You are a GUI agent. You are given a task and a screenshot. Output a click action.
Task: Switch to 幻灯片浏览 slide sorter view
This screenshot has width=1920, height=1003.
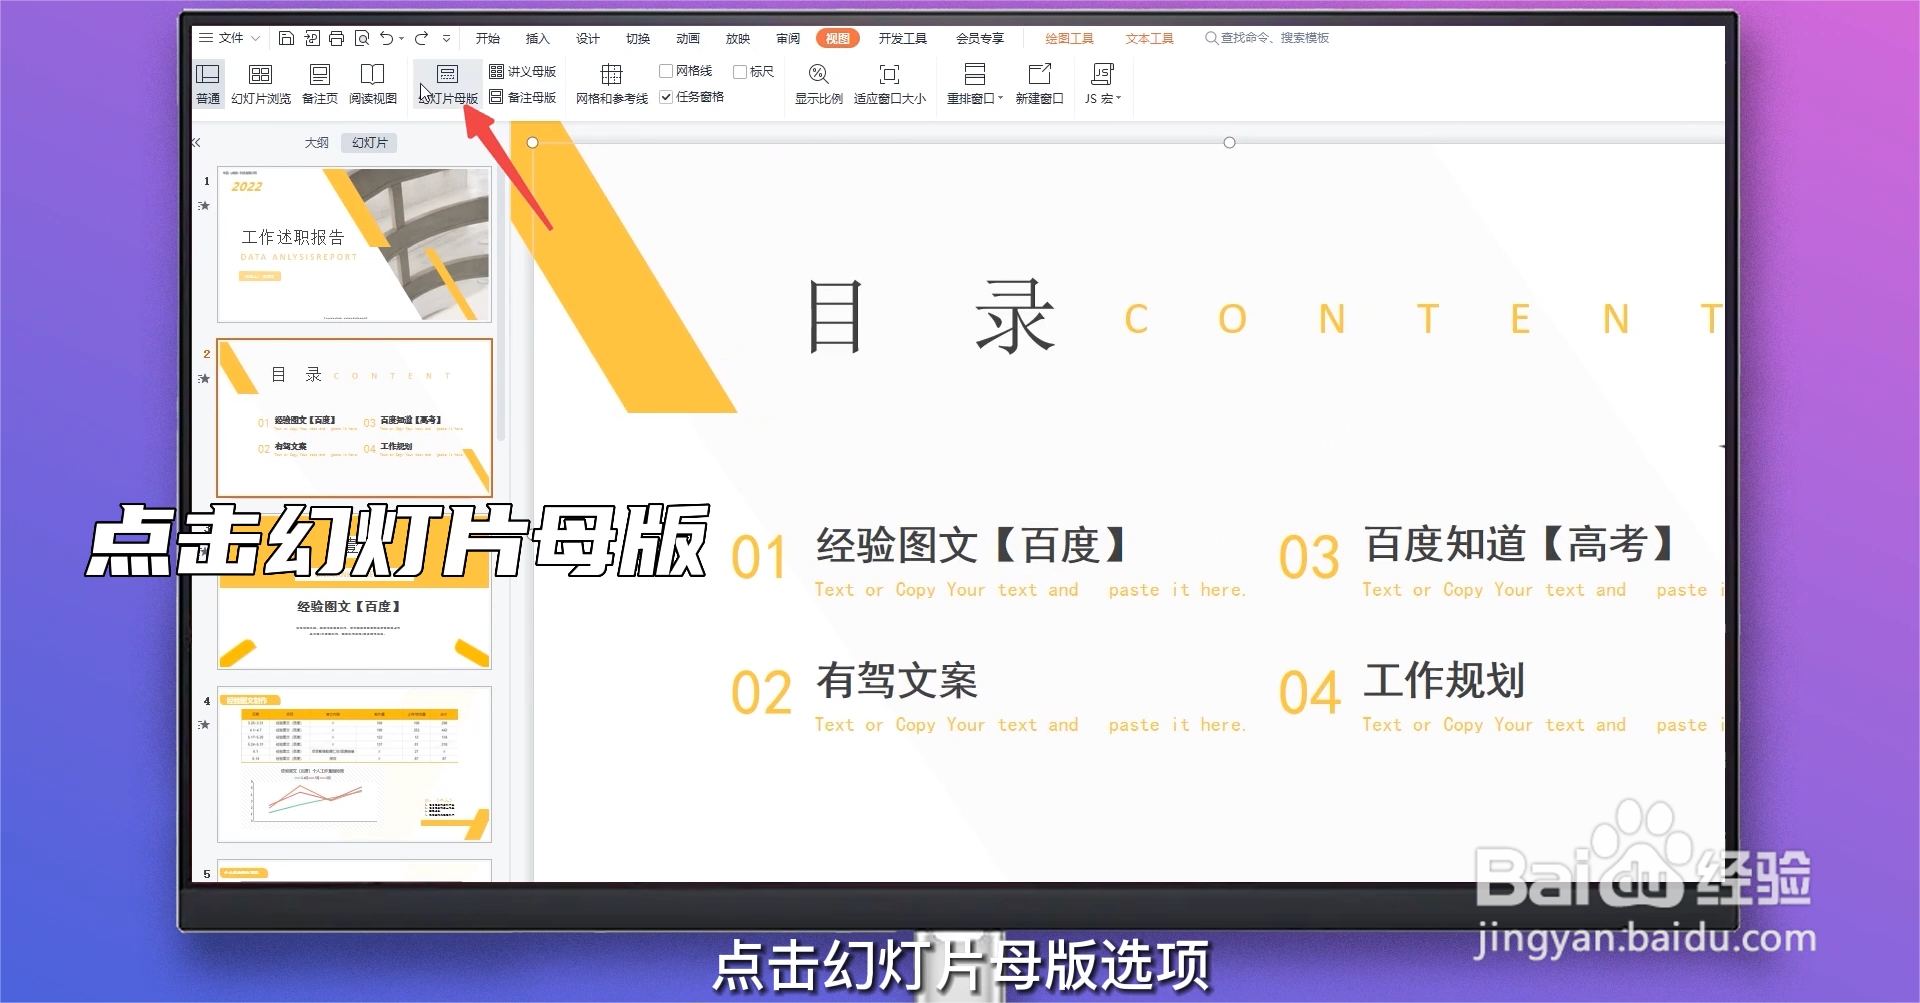261,84
